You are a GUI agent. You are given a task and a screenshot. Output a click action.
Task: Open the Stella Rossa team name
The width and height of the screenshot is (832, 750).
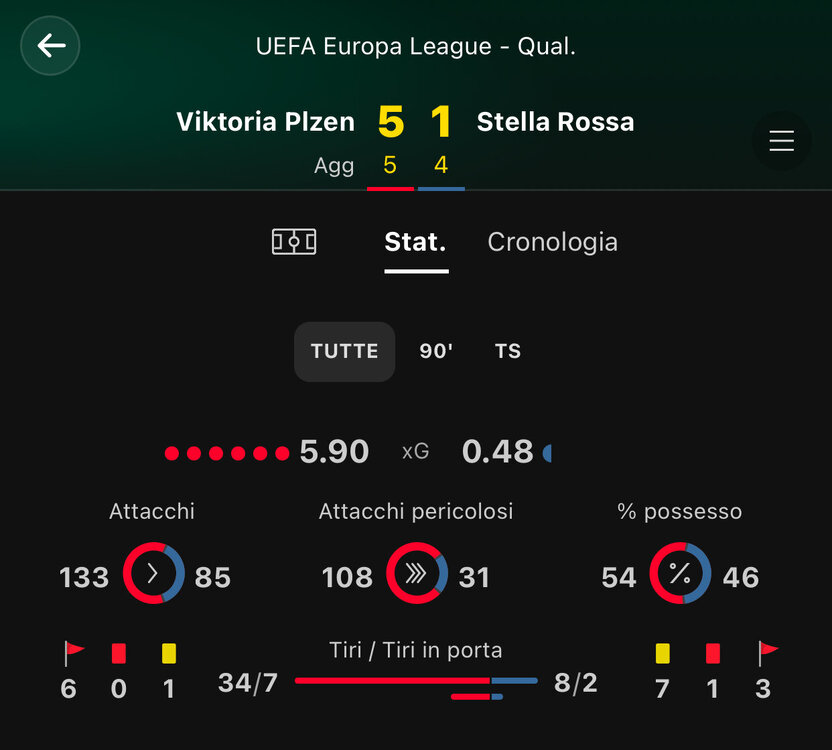(556, 122)
